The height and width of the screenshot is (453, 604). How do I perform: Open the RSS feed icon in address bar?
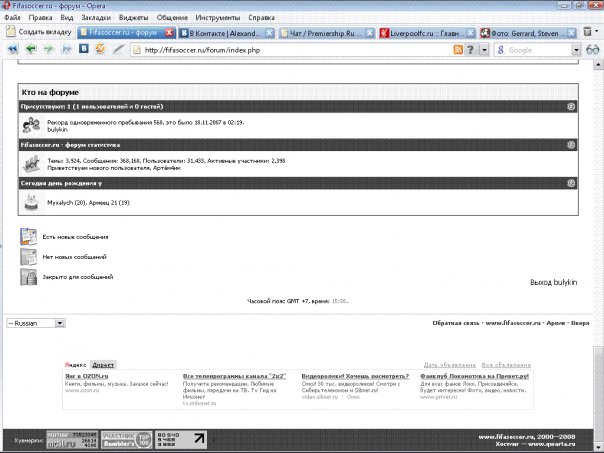point(458,50)
